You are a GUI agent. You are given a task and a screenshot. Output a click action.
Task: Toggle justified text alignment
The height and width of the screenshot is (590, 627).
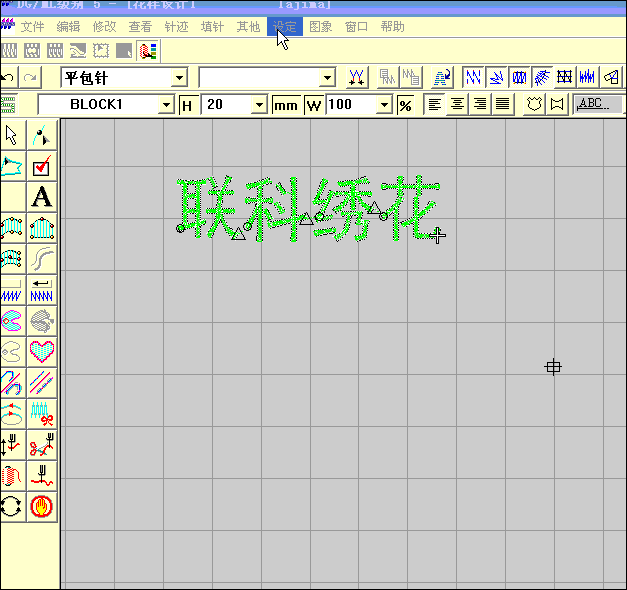pyautogui.click(x=502, y=104)
